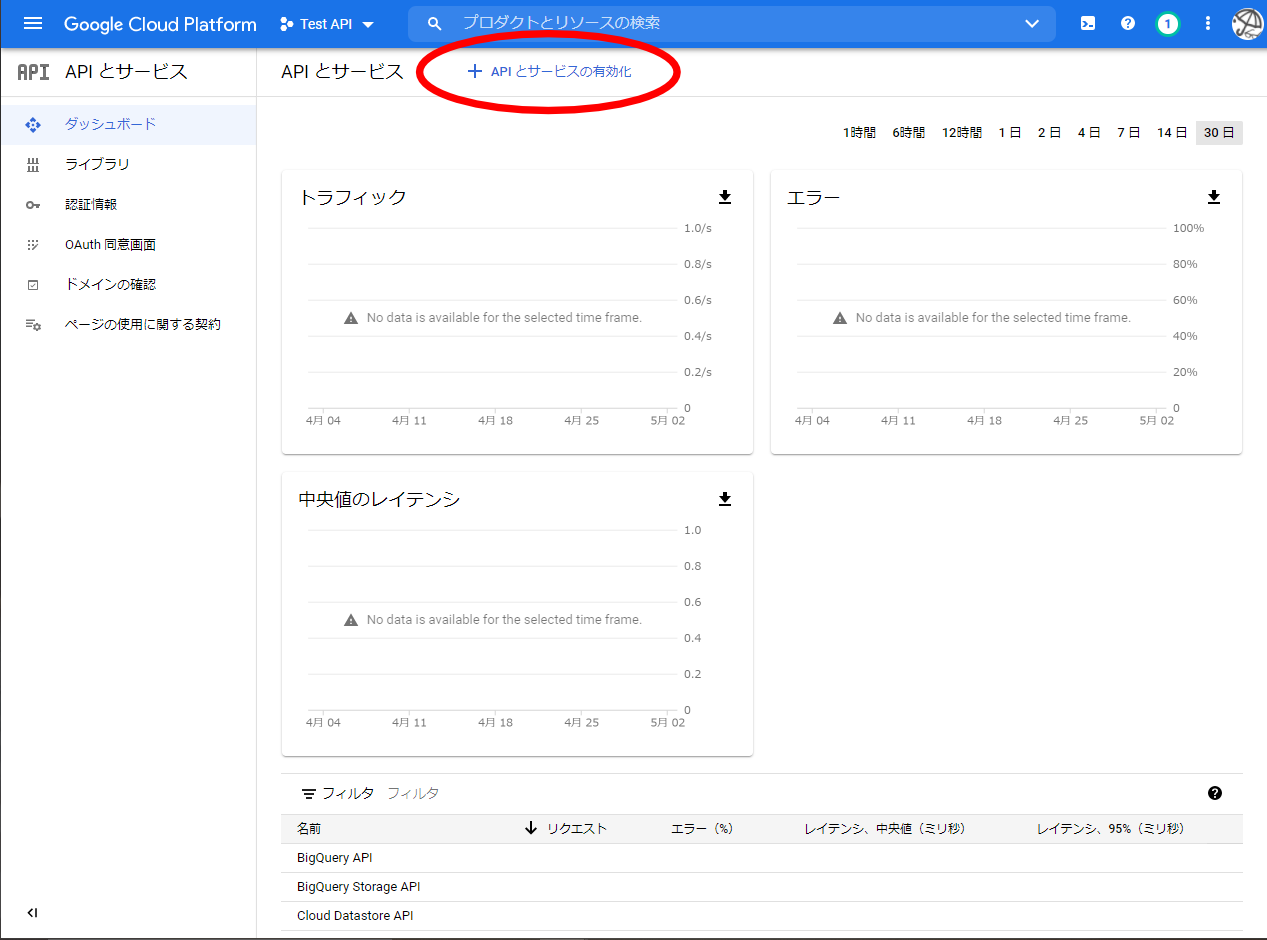Select the 14日 time range

pyautogui.click(x=1172, y=132)
